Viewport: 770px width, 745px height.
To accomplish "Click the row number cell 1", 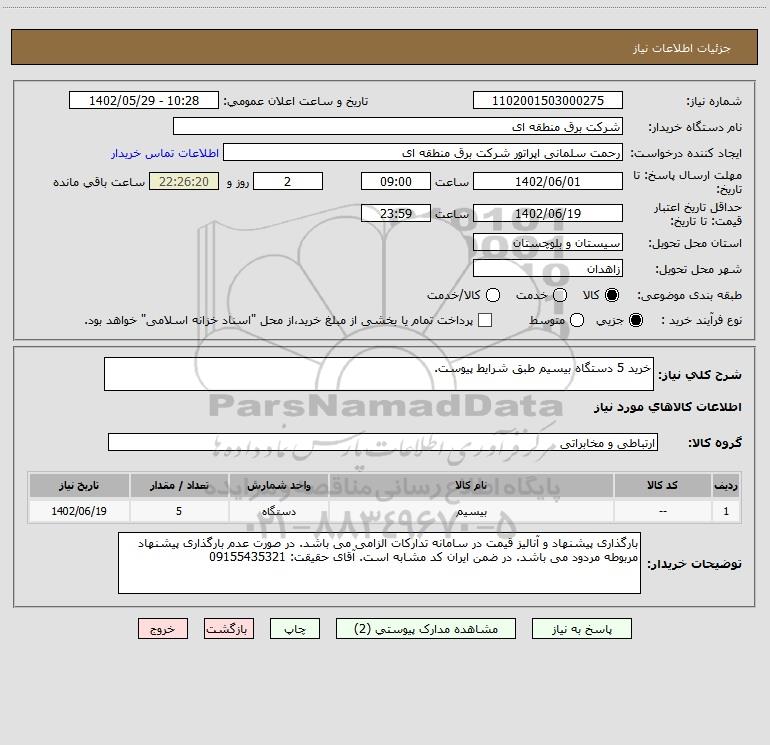I will pos(726,511).
